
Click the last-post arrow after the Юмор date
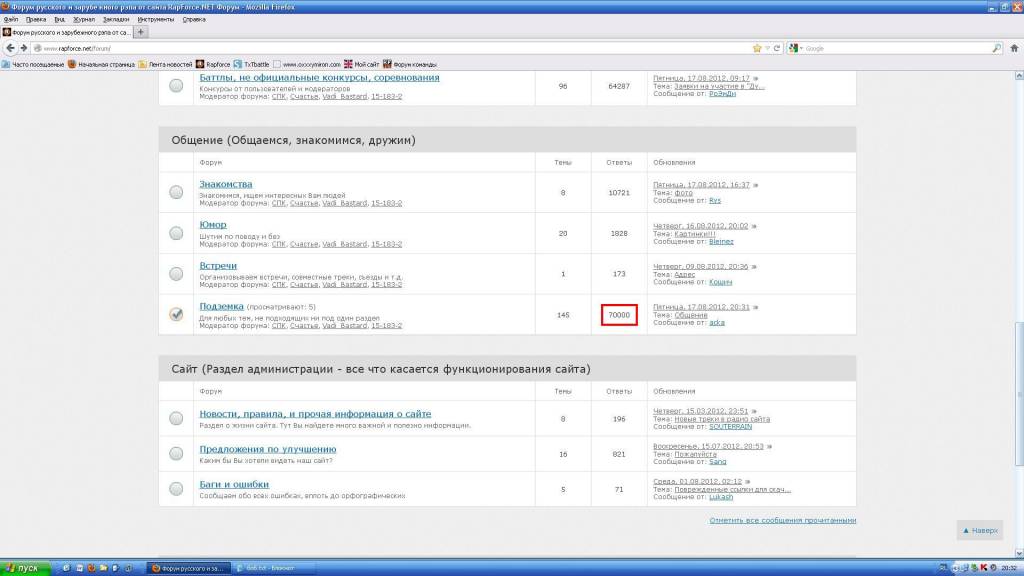[x=754, y=226]
